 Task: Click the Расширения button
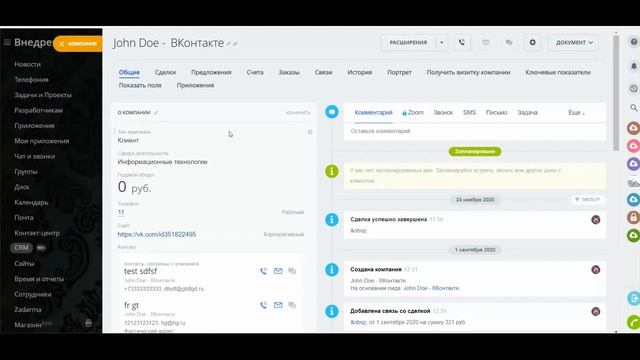[x=408, y=42]
